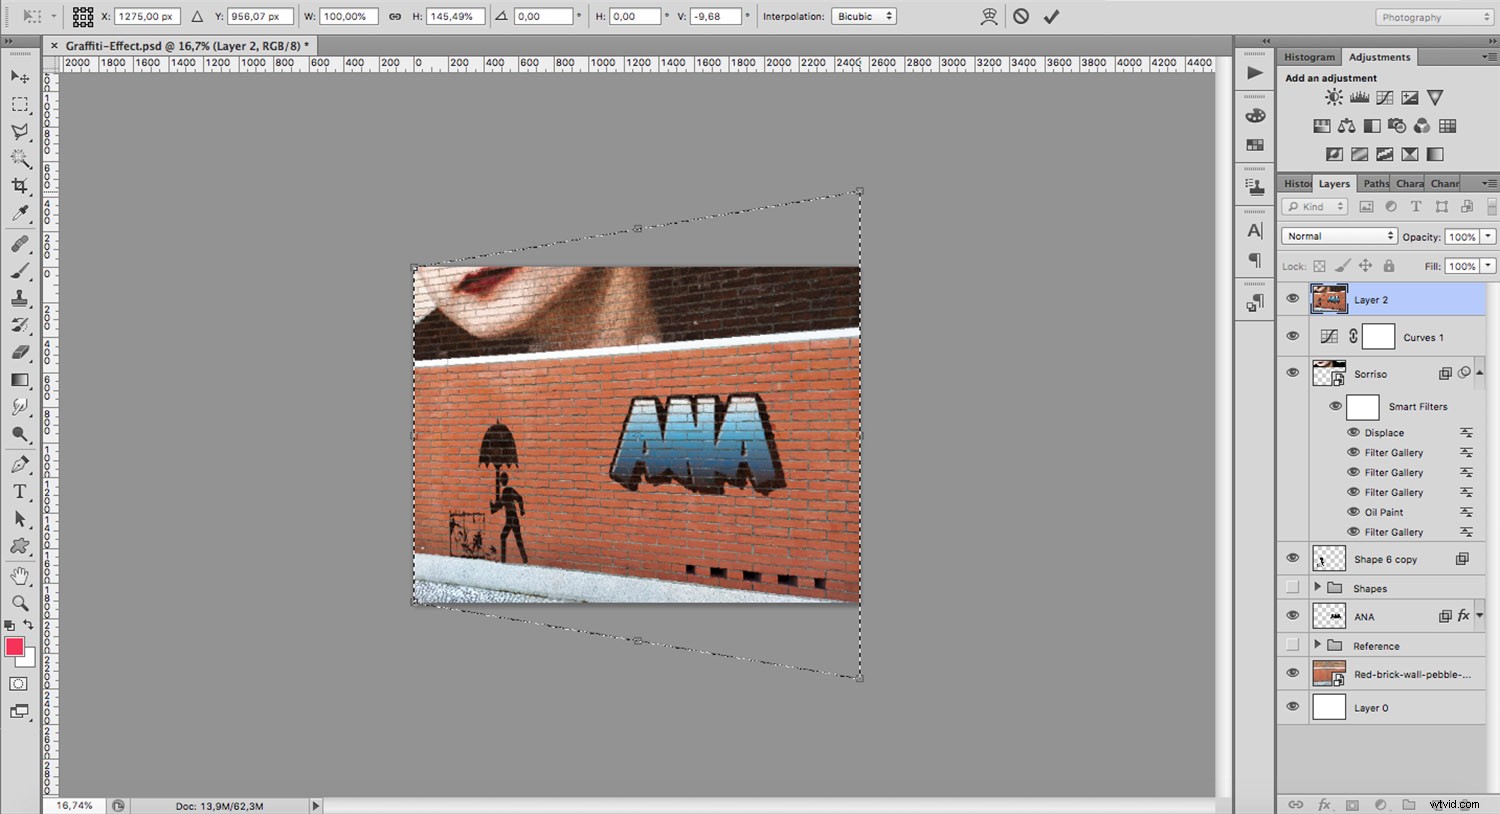The height and width of the screenshot is (814, 1500).
Task: Expand the Reference group
Action: 1318,645
